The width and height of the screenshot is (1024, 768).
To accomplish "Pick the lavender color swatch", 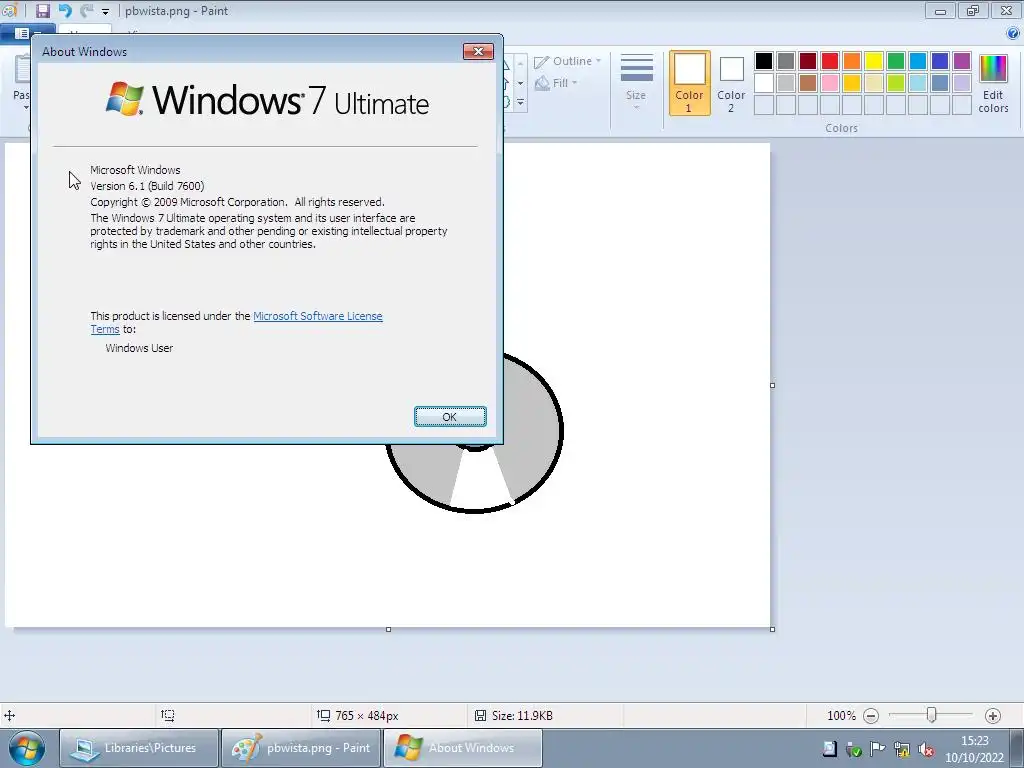I will tap(962, 83).
